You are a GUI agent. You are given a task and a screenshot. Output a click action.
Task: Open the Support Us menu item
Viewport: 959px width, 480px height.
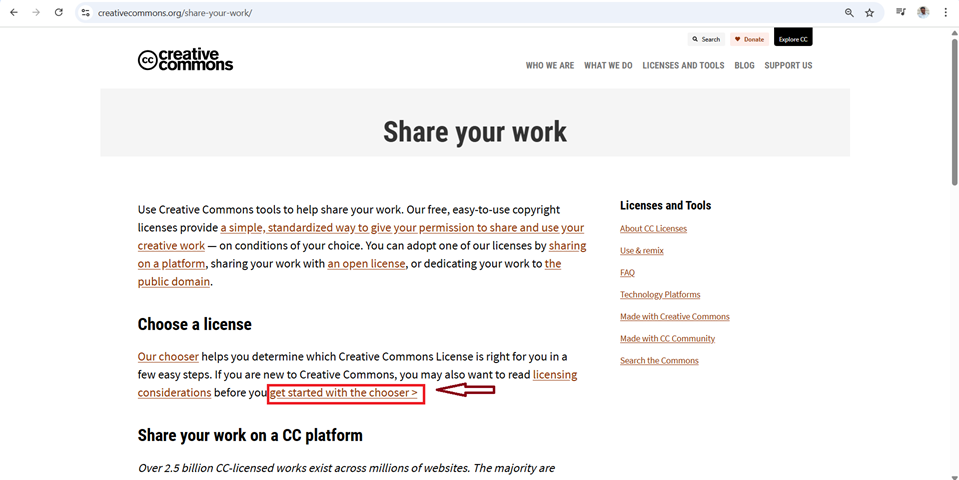pyautogui.click(x=788, y=65)
